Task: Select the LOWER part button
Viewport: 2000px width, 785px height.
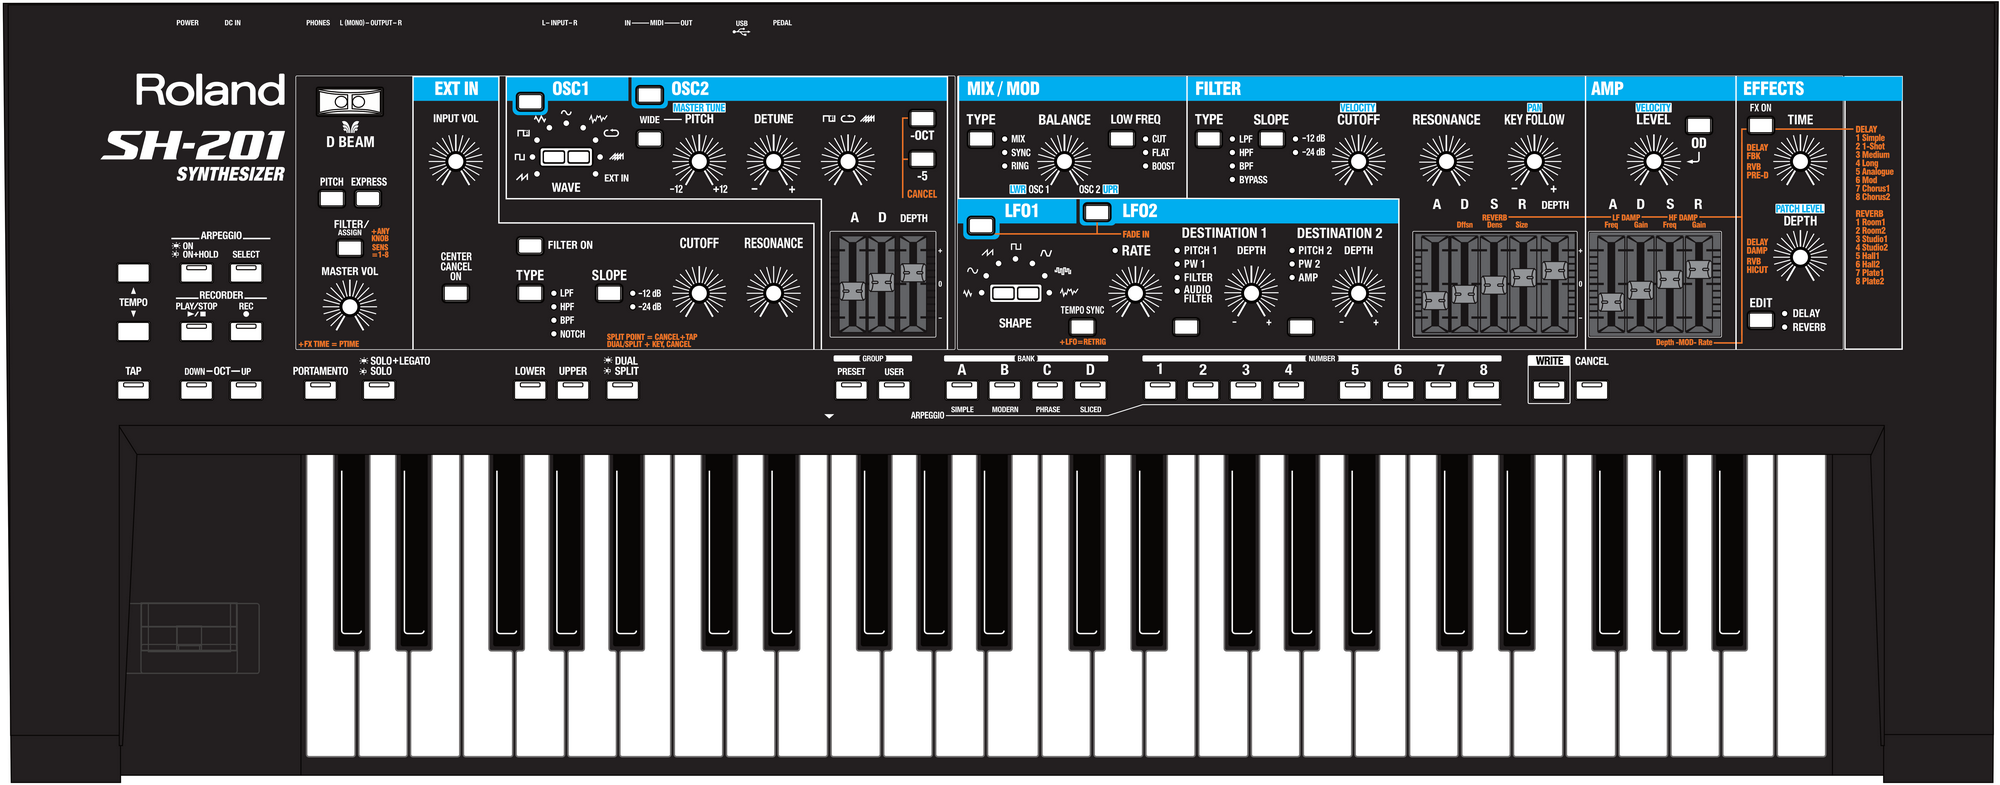Action: point(530,389)
